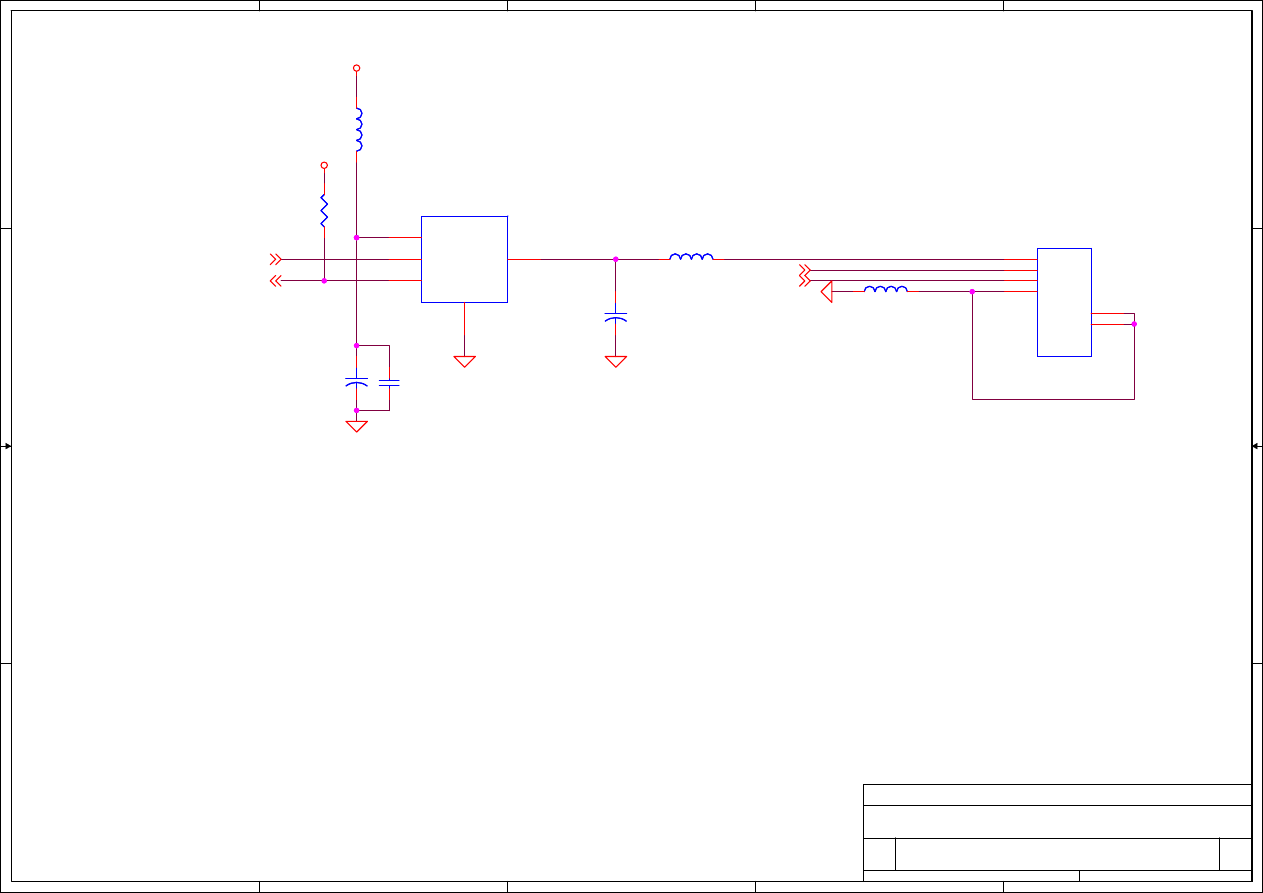This screenshot has width=1263, height=893.
Task: Select the polarized capacitor with the curved plate
Action: click(x=356, y=382)
